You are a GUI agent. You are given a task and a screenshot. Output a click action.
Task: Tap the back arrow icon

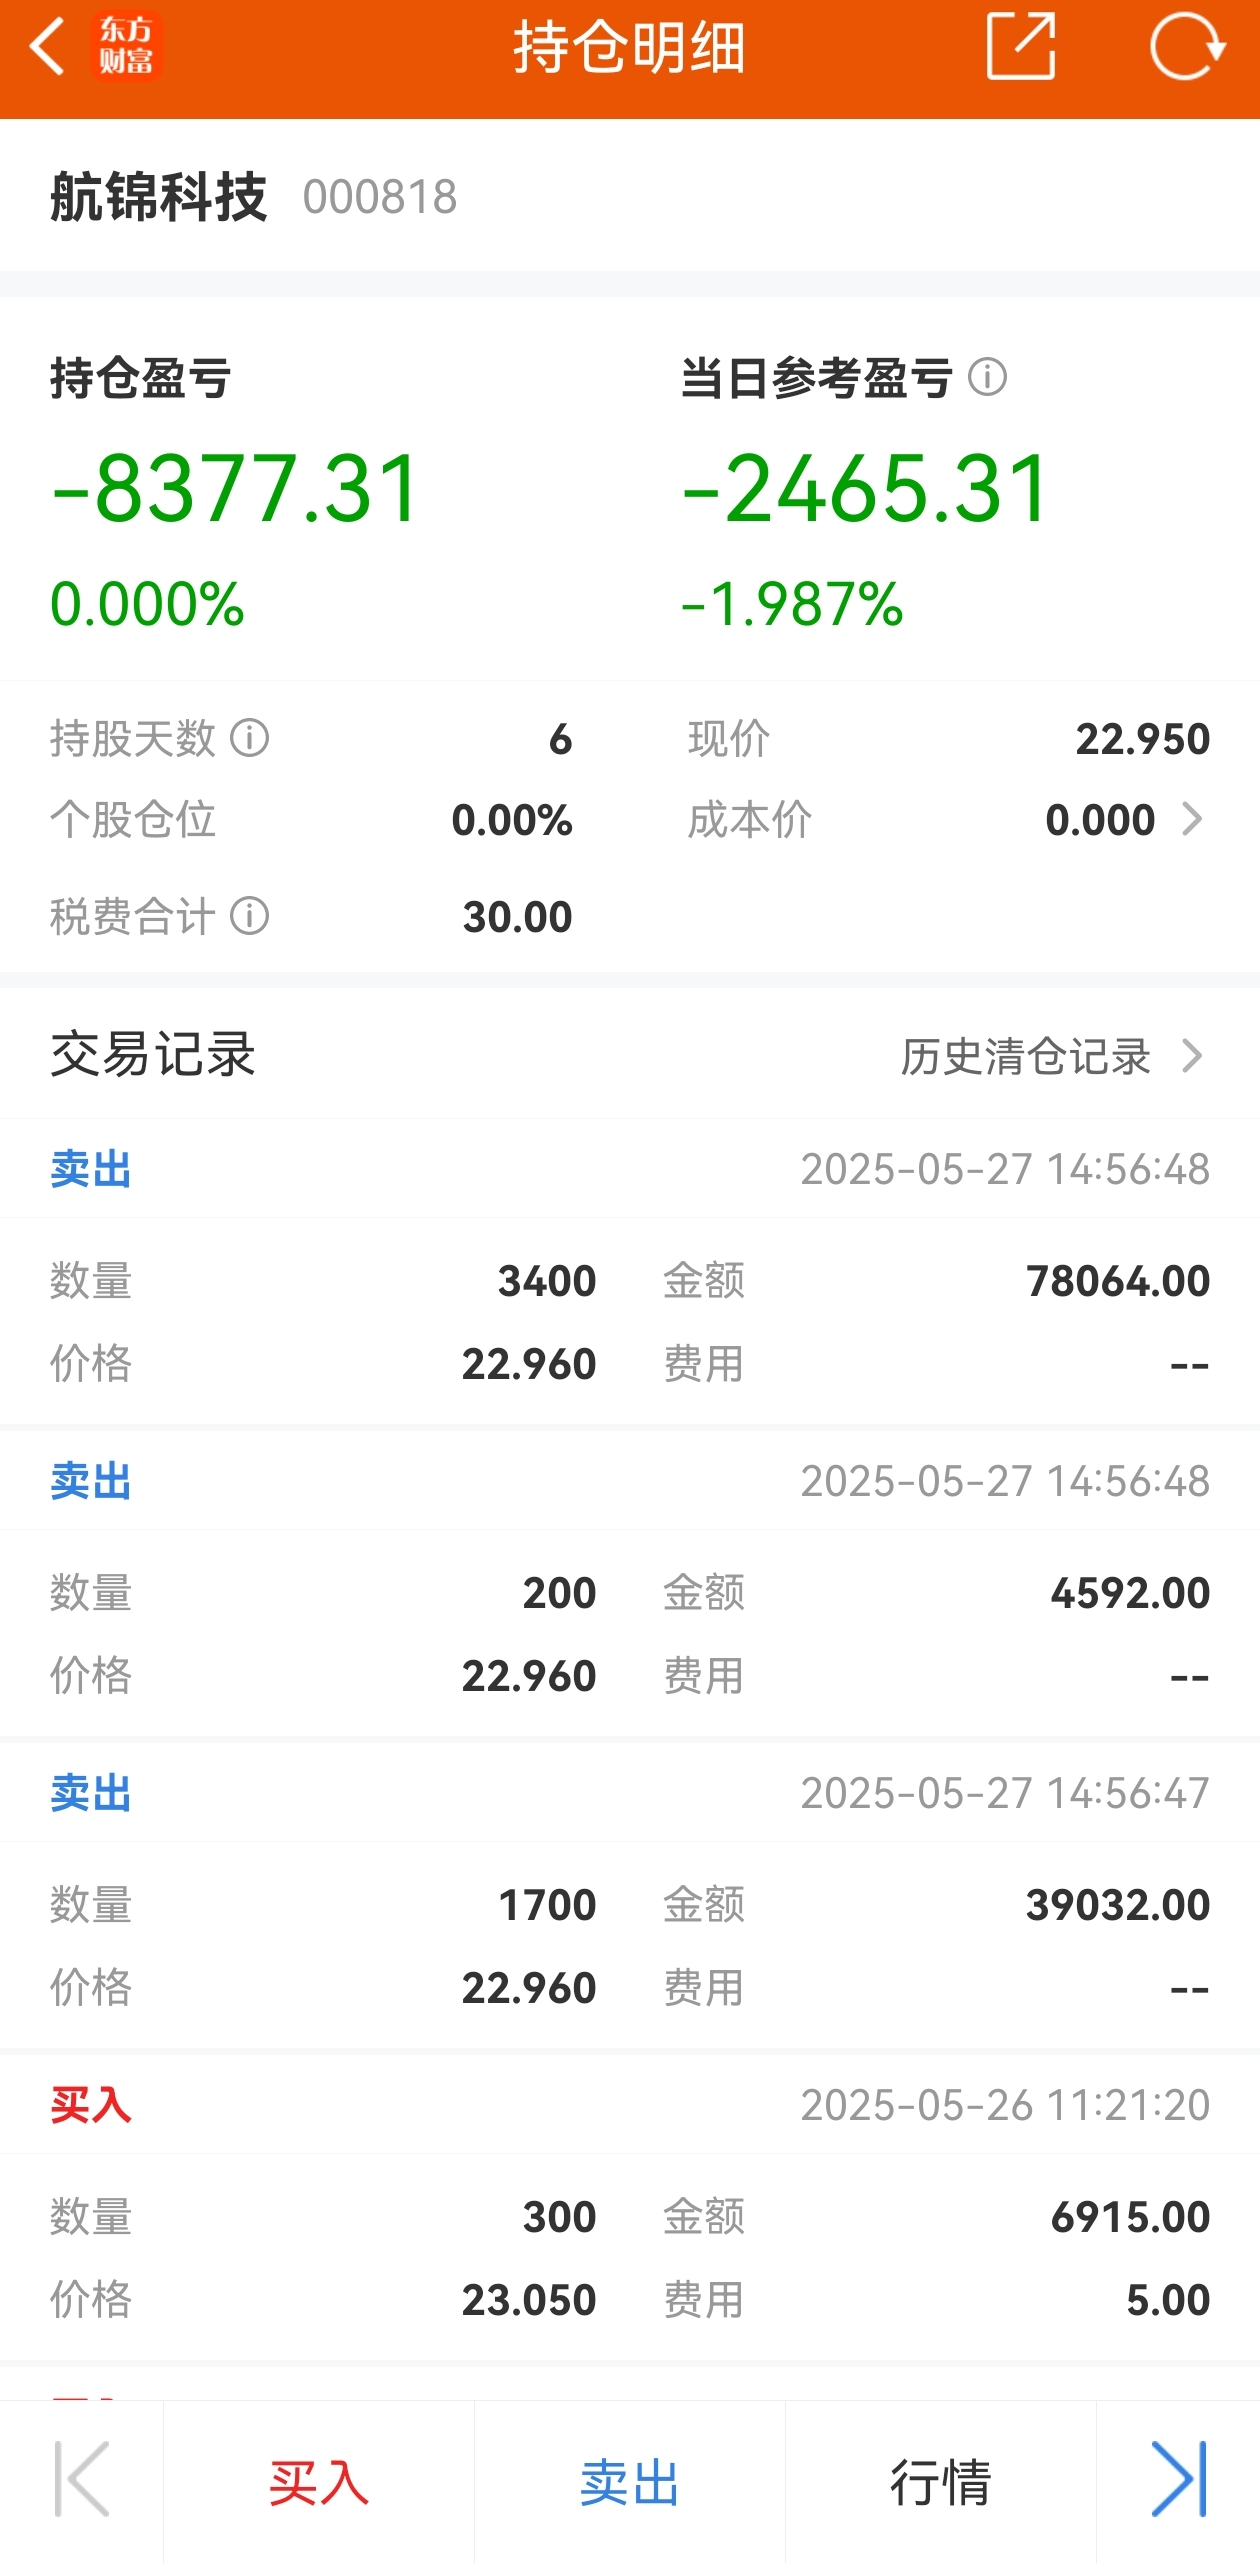(47, 46)
